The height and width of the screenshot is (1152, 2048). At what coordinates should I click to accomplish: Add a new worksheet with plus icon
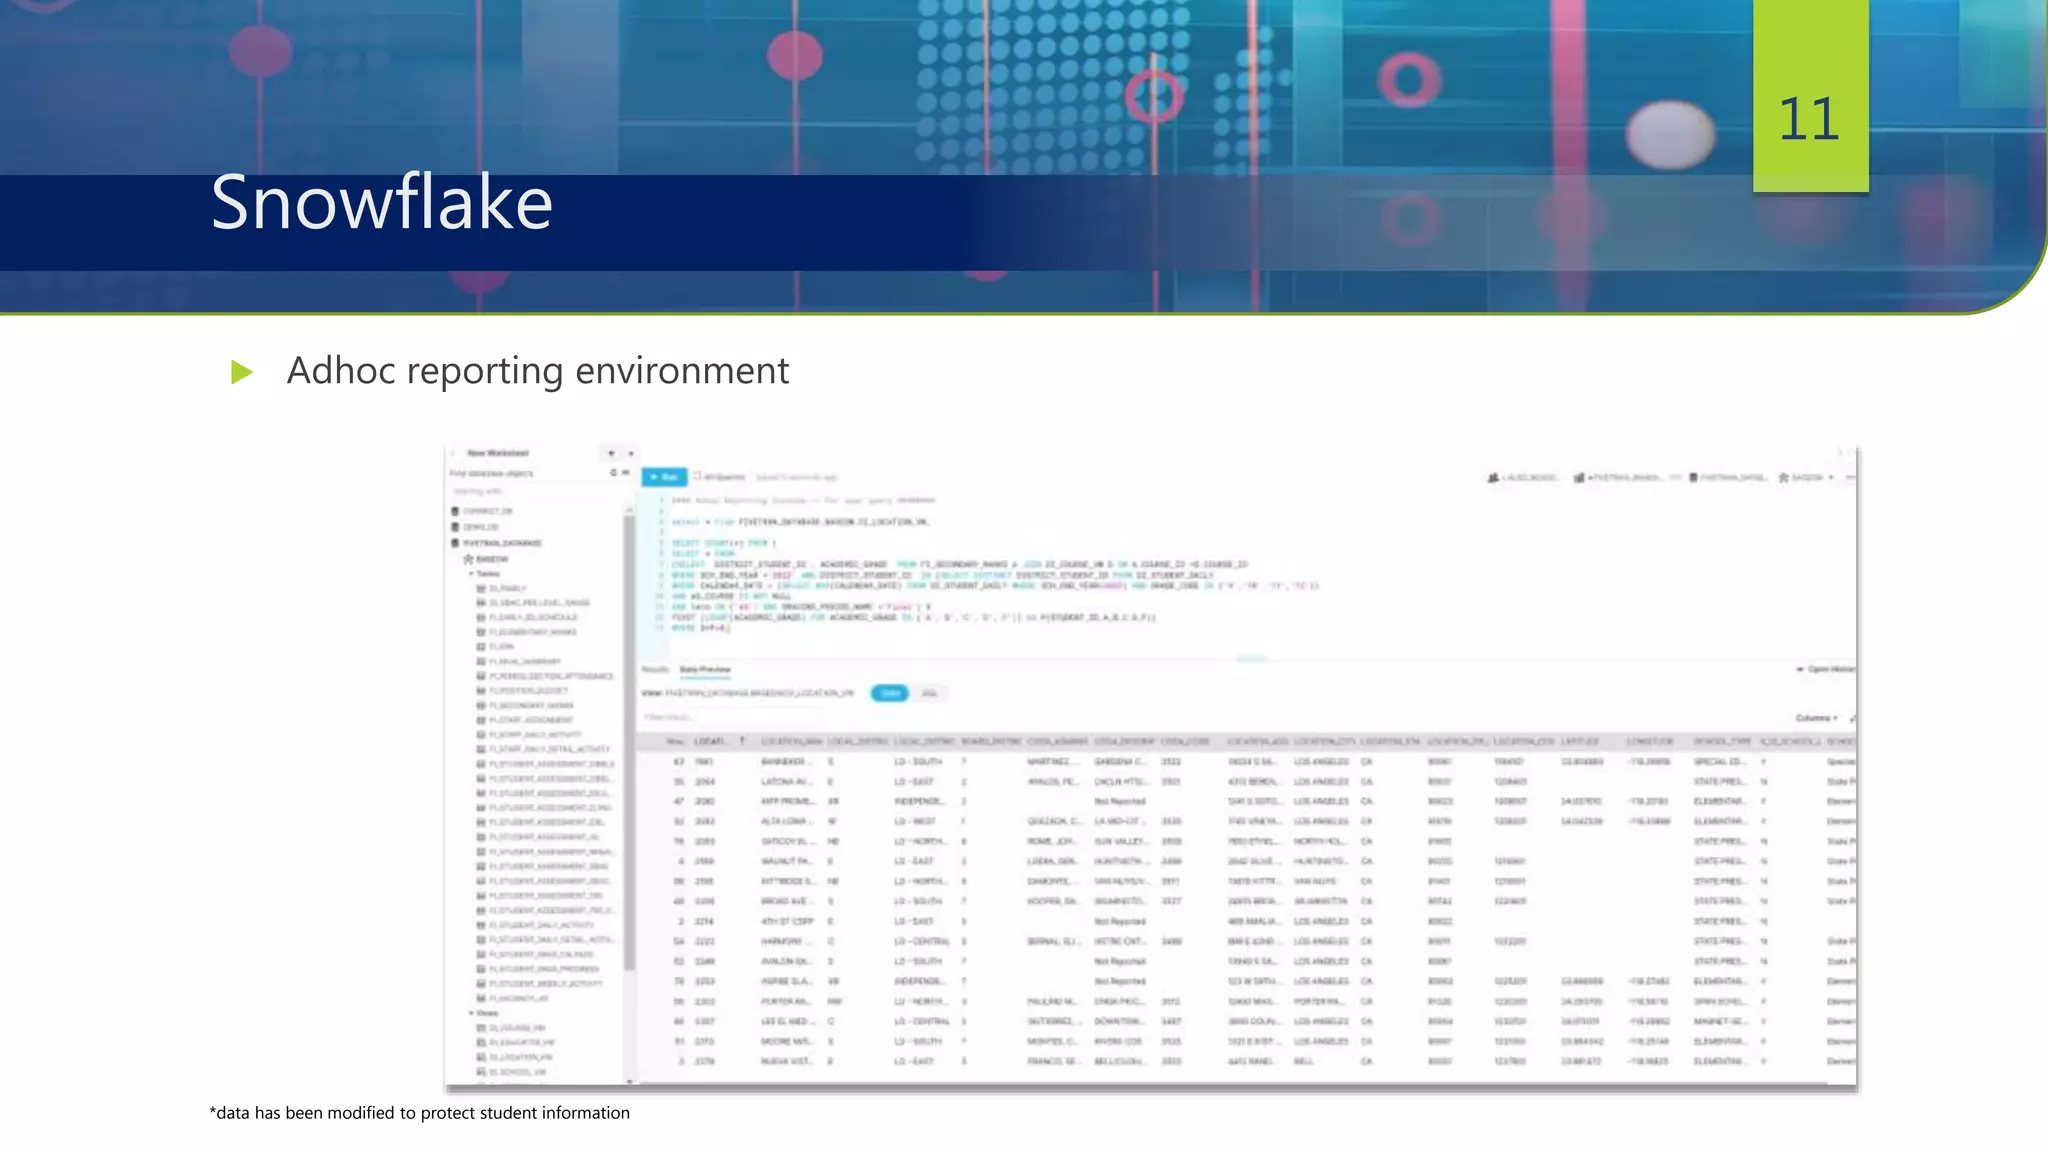pyautogui.click(x=611, y=453)
